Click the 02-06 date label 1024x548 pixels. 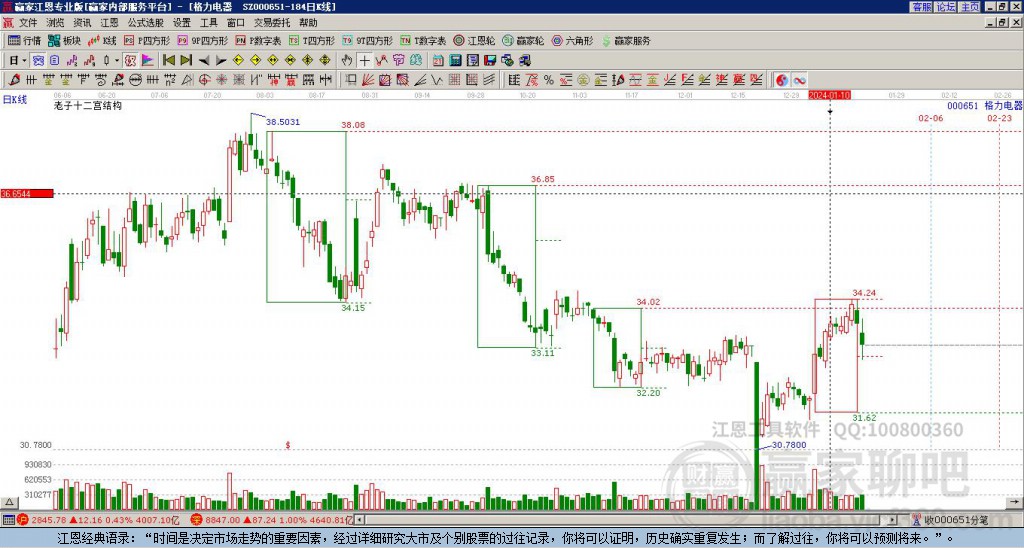(931, 118)
